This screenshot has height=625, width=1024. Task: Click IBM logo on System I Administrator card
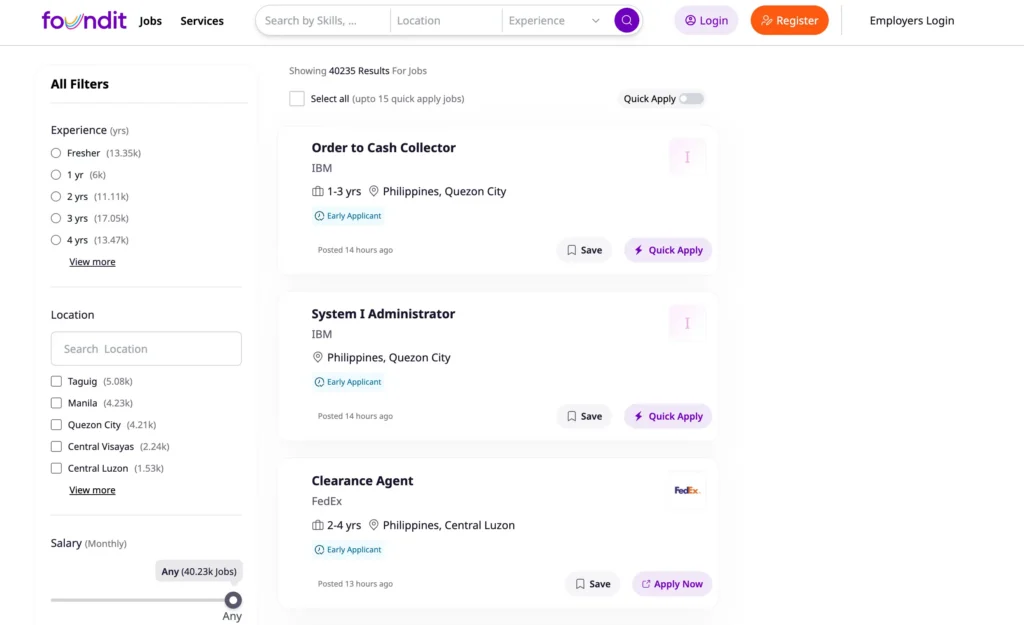(687, 323)
